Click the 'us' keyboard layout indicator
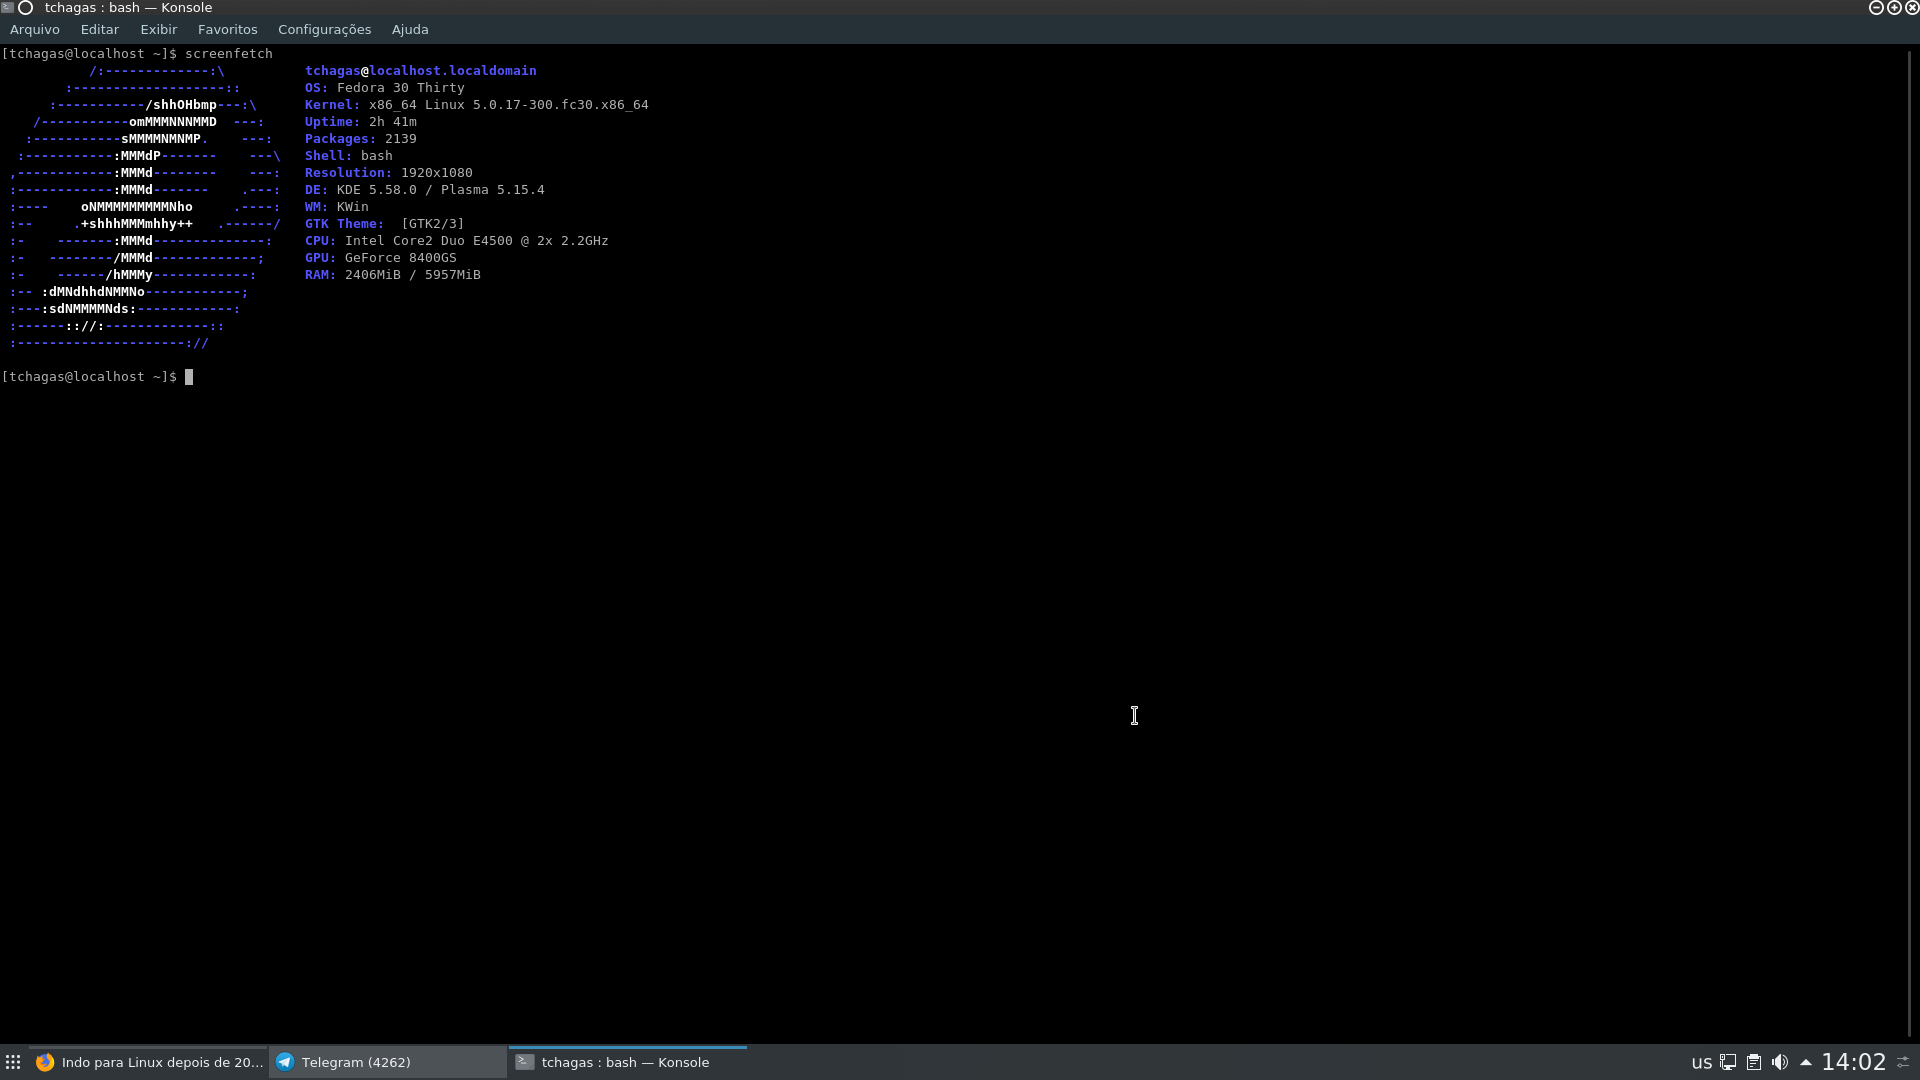Image resolution: width=1920 pixels, height=1080 pixels. click(1701, 1062)
